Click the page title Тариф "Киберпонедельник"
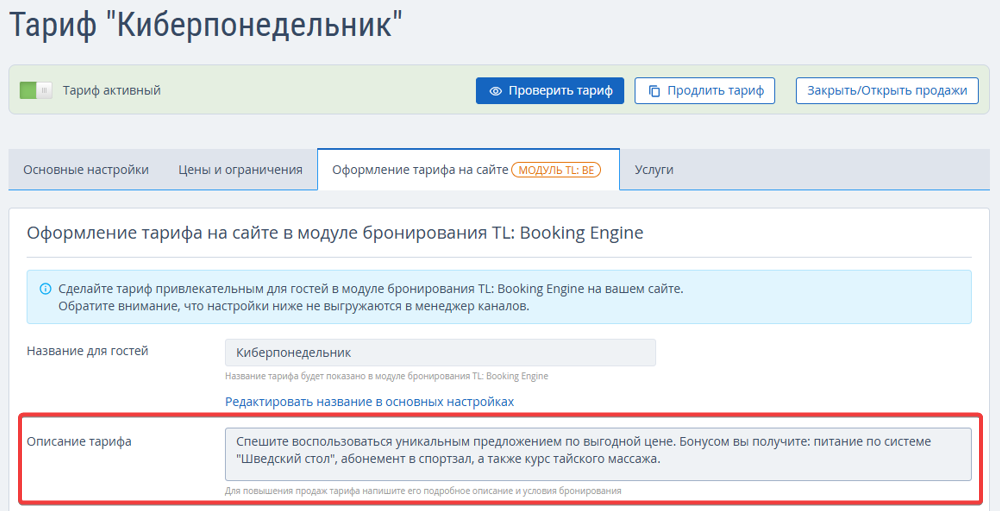The height and width of the screenshot is (511, 1000). point(212,25)
